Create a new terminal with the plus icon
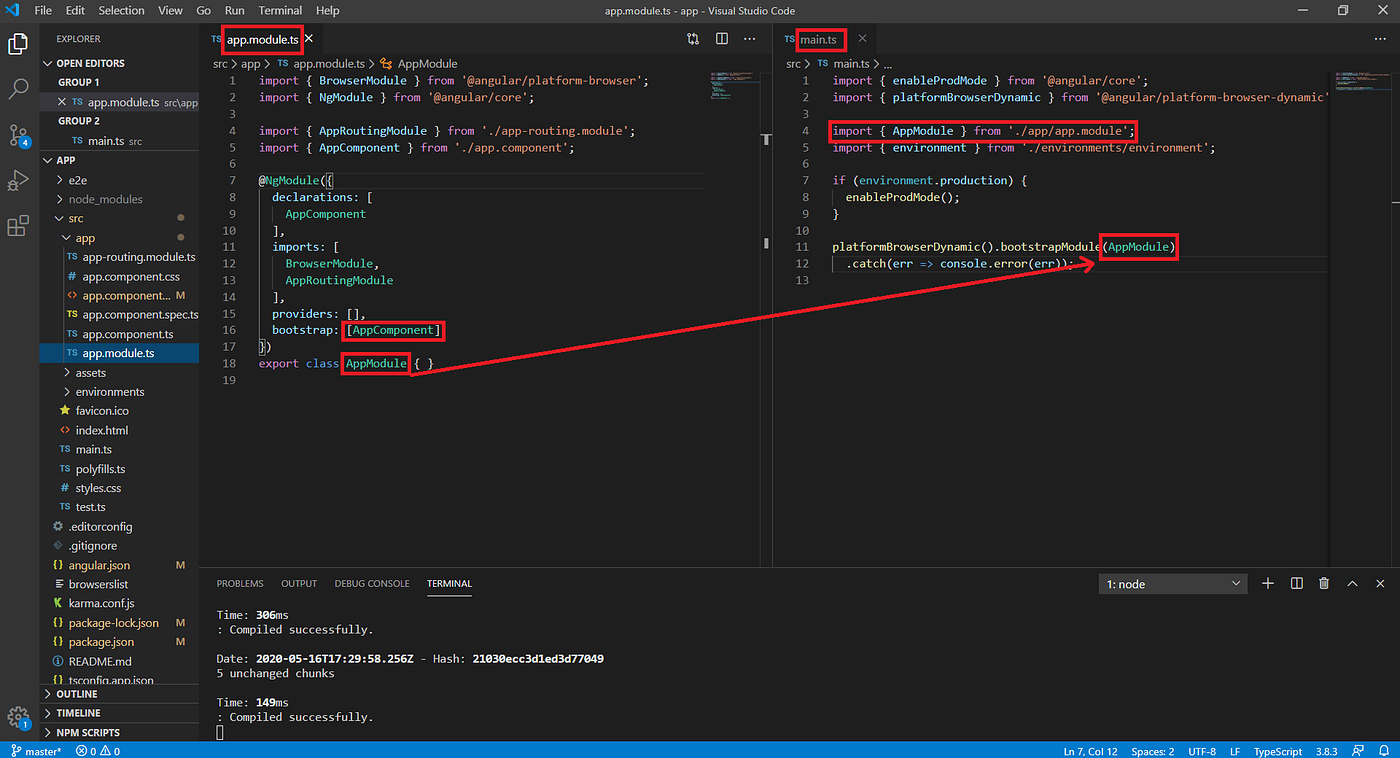 (1268, 583)
